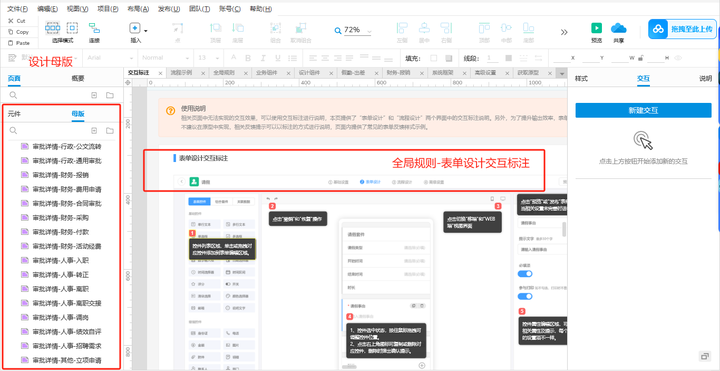Click the search icon in masters panel
Image resolution: width=720 pixels, height=371 pixels.
(13, 131)
